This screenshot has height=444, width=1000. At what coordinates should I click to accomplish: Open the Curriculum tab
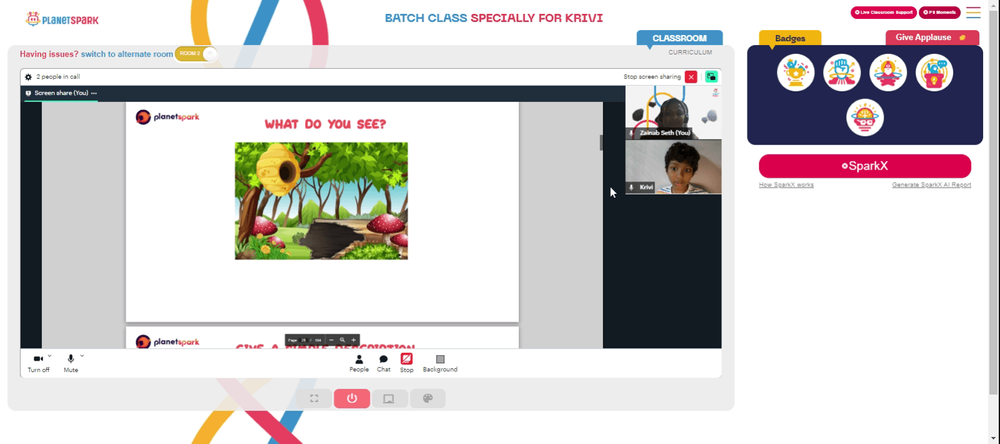(690, 52)
